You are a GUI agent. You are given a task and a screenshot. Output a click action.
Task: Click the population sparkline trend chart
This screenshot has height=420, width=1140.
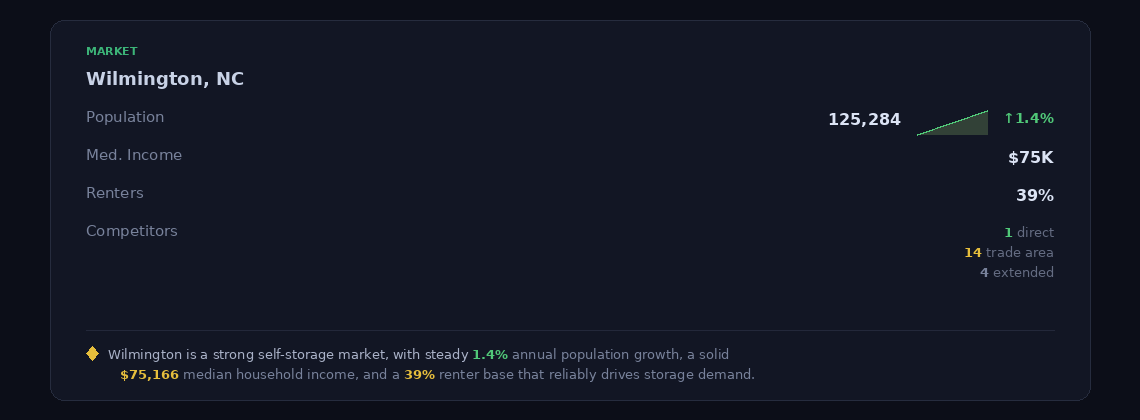click(x=954, y=124)
